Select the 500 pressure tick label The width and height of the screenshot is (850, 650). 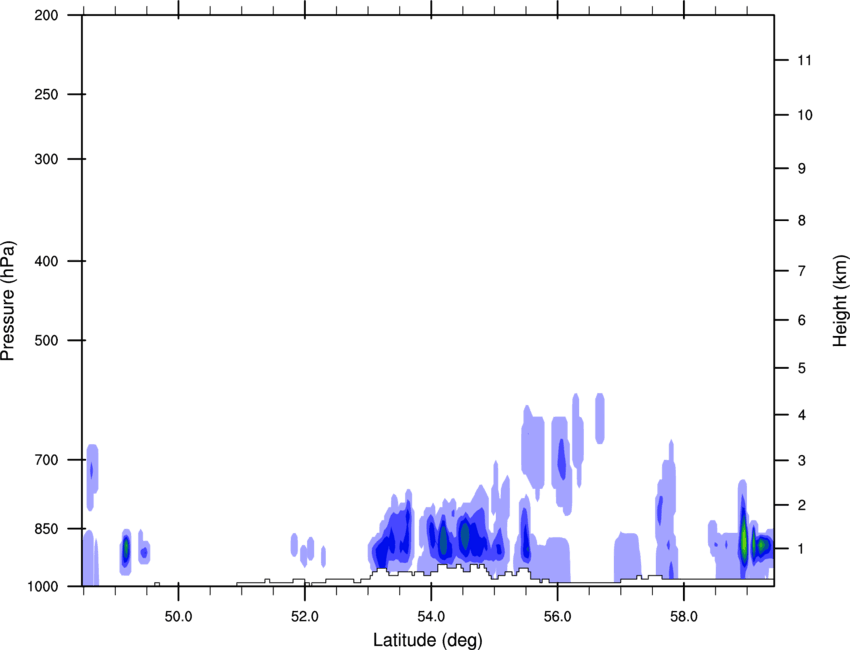coord(46,340)
